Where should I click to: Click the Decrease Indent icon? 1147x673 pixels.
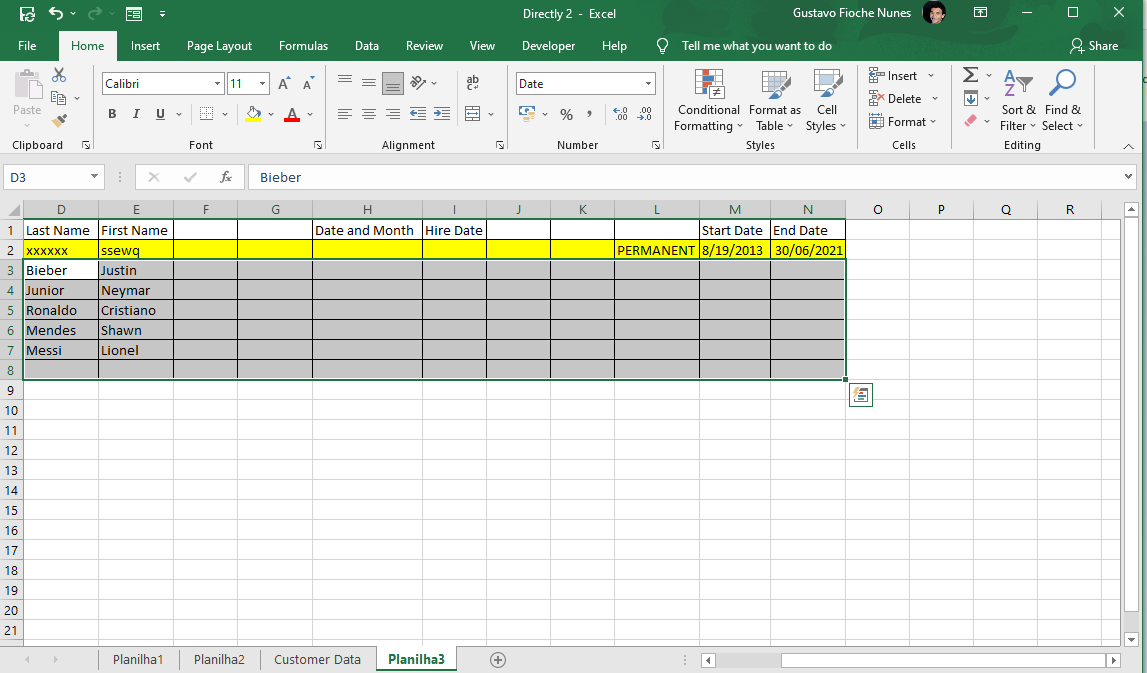(418, 113)
